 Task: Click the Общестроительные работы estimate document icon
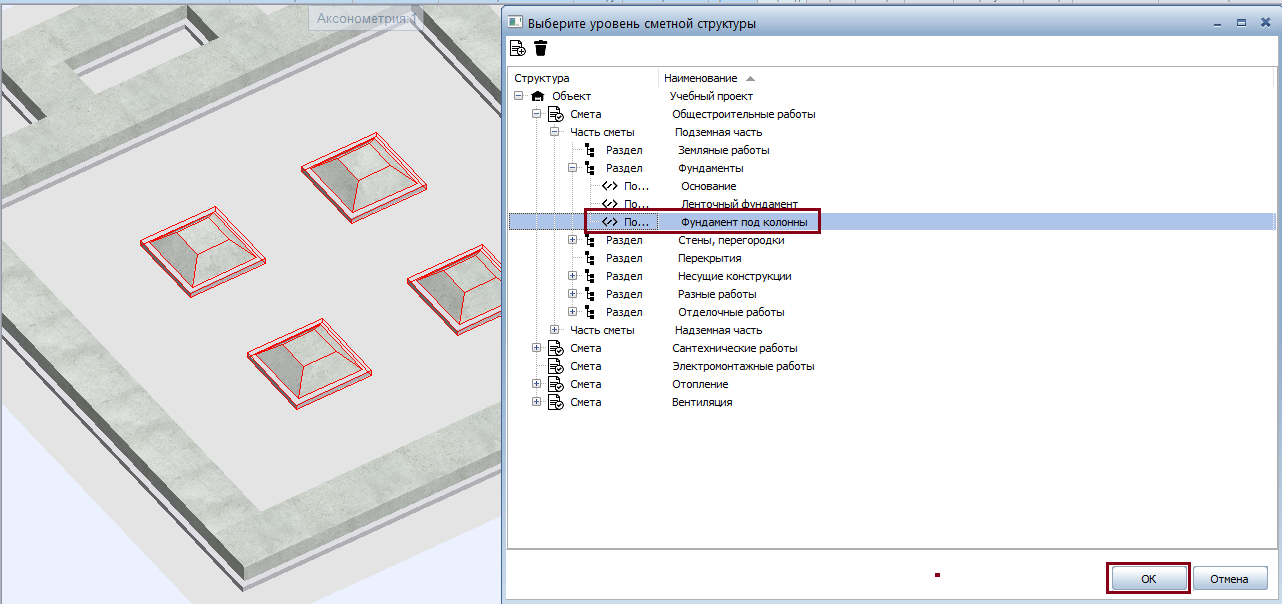point(555,114)
